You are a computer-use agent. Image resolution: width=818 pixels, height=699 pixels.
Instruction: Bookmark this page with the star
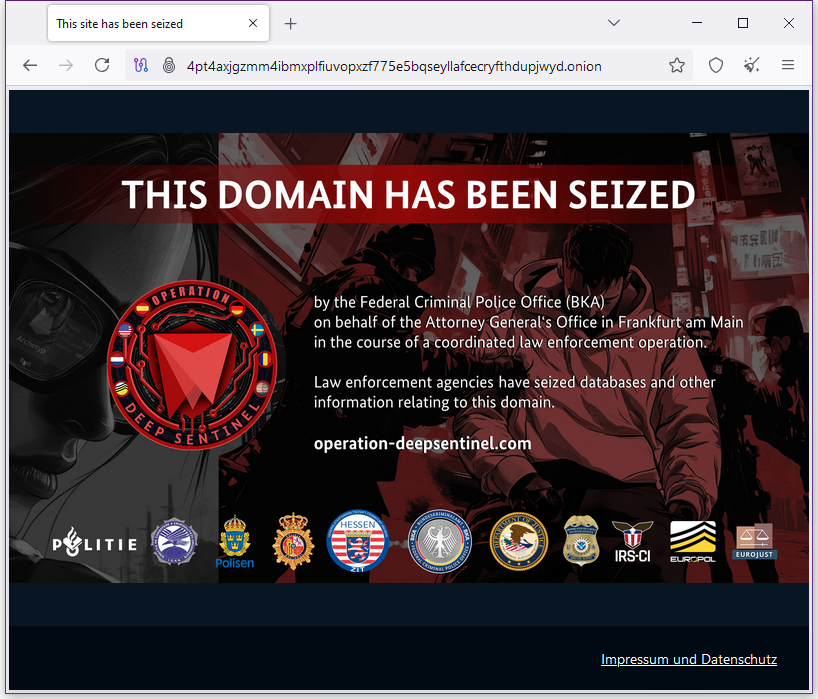677,65
